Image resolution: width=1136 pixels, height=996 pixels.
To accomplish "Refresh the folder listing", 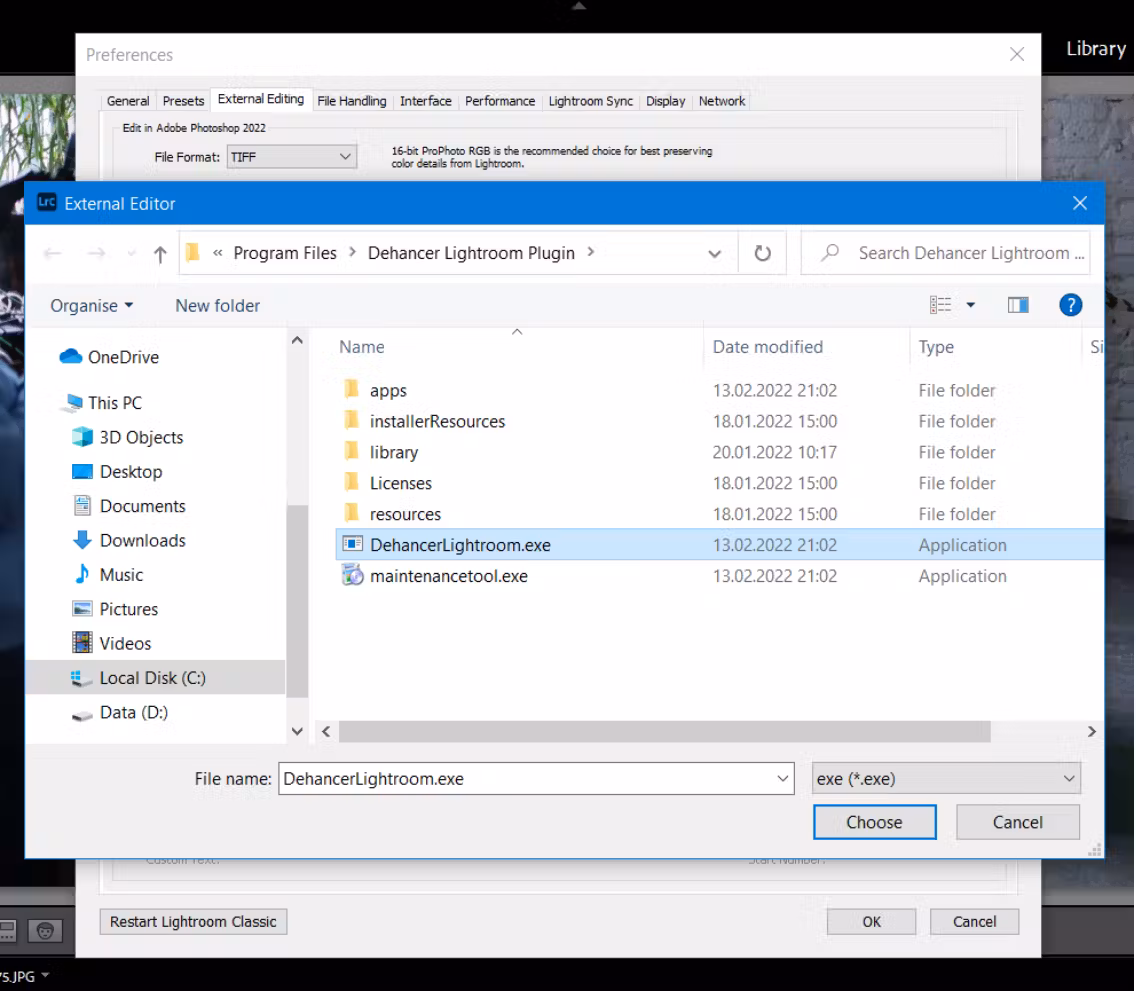I will [762, 254].
